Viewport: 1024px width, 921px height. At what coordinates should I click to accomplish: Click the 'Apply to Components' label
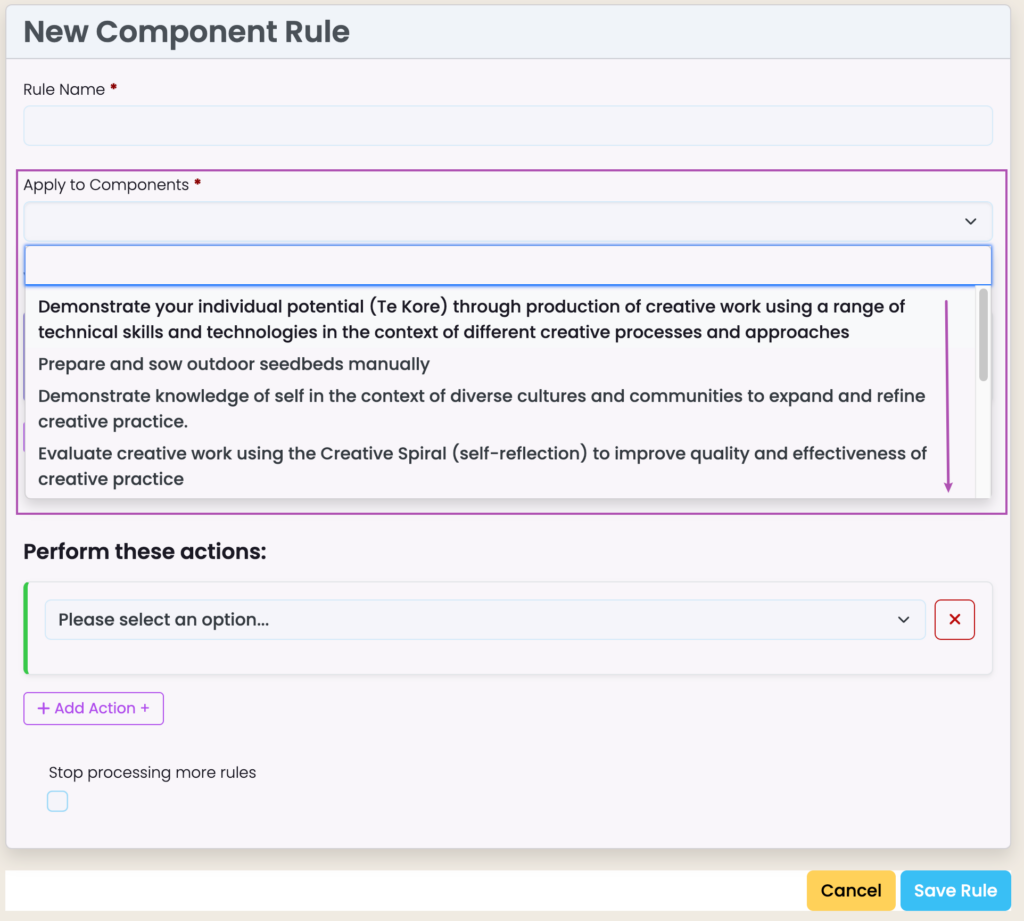pos(106,185)
